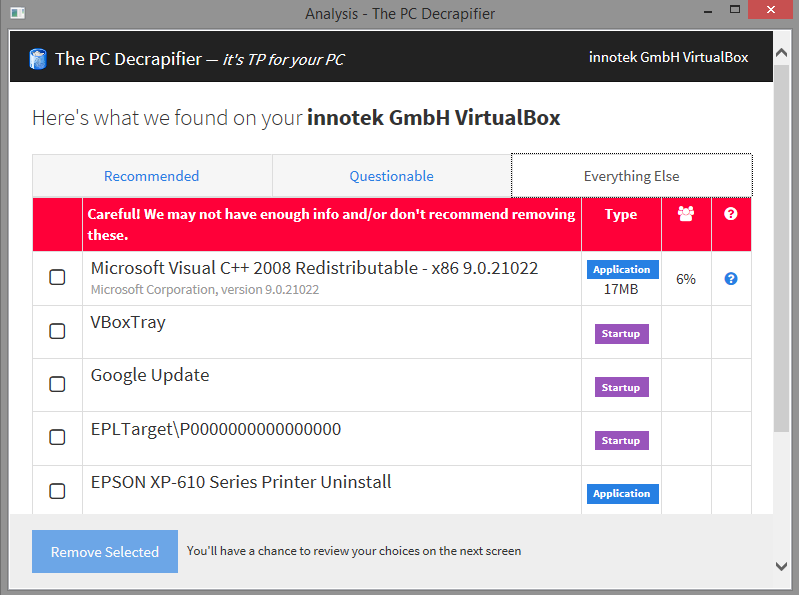Image resolution: width=799 pixels, height=595 pixels.
Task: Click scrollbar down arrow
Action: (781, 566)
